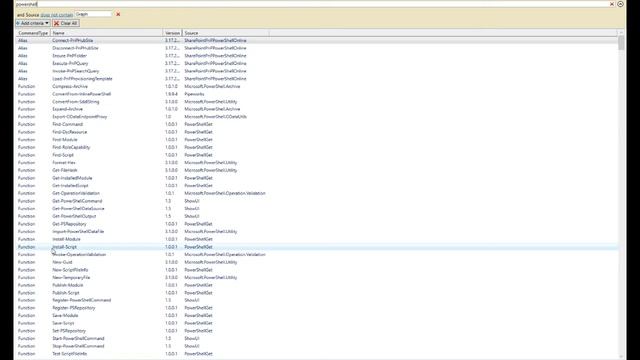The height and width of the screenshot is (360, 640).
Task: Select the Publish-Script row
Action: [317, 293]
